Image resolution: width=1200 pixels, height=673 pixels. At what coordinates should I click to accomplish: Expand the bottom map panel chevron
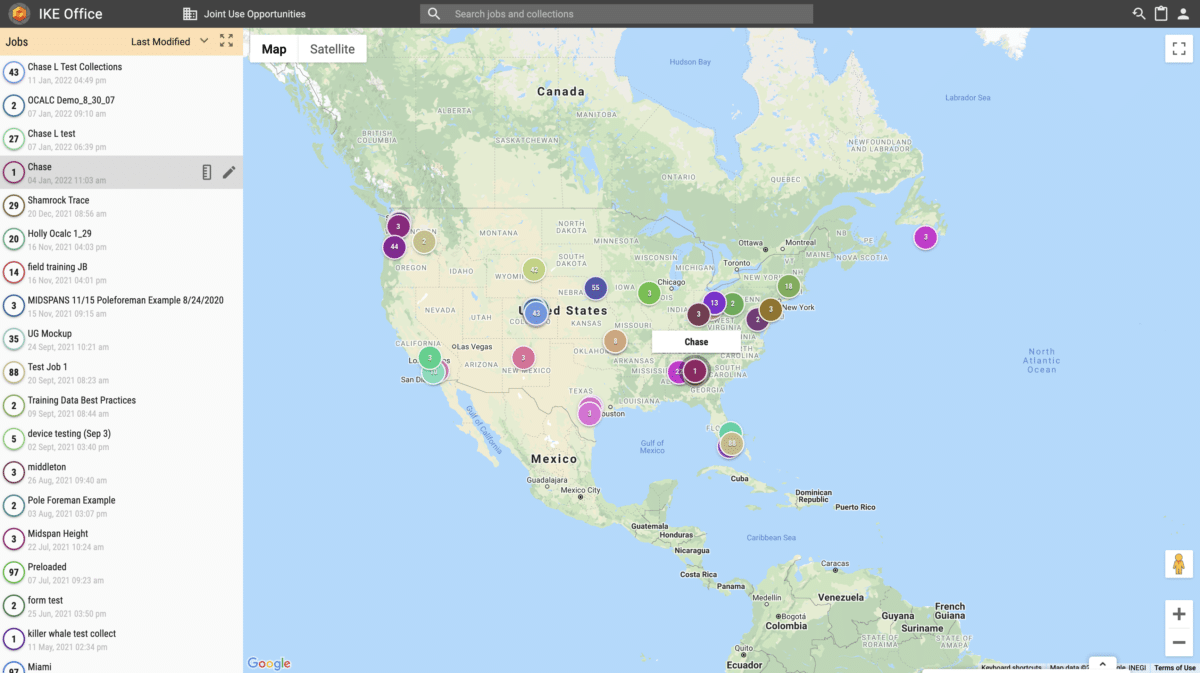(x=1102, y=663)
